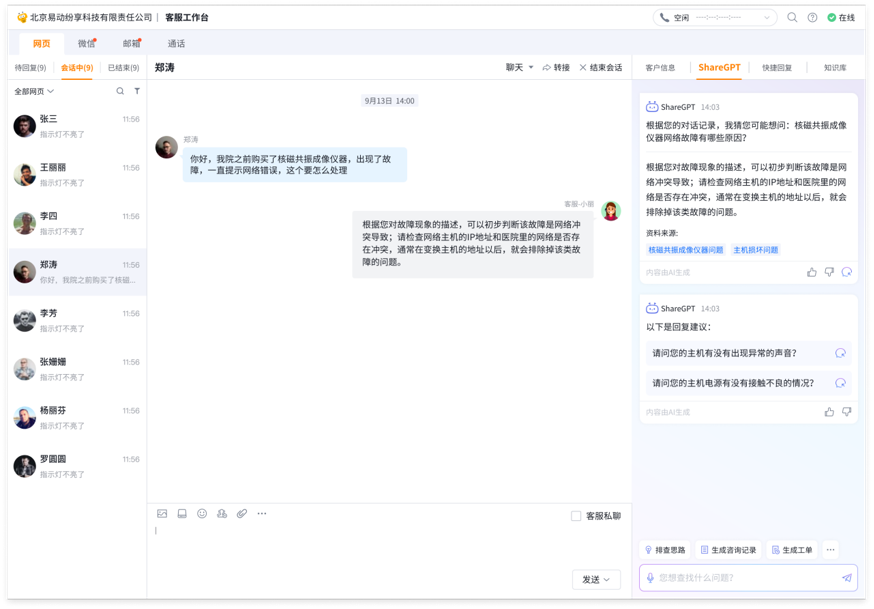Open the 客户信息 panel tab
This screenshot has height=609, width=874.
click(660, 67)
